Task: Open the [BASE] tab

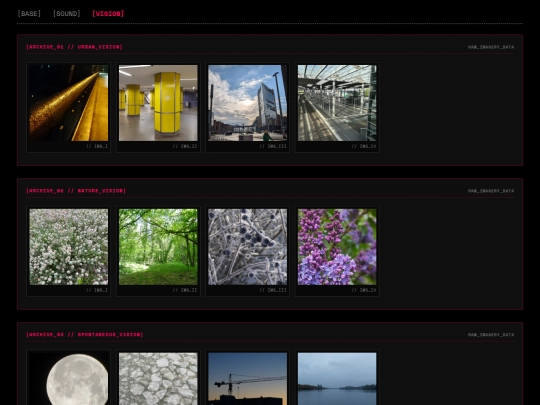Action: [x=29, y=13]
